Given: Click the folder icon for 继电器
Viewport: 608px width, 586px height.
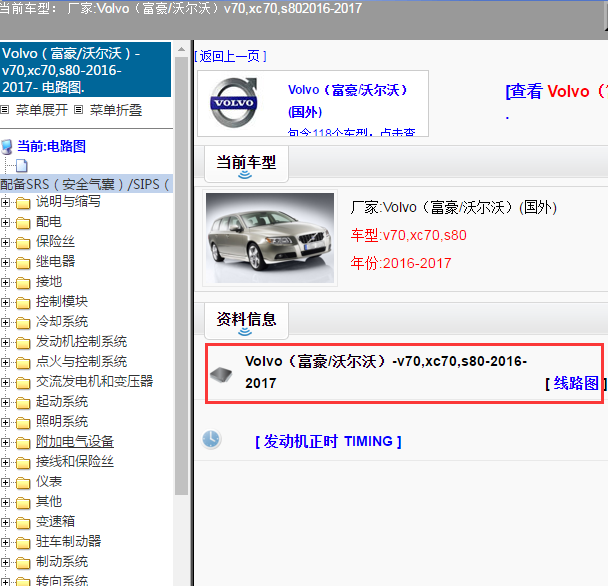Looking at the screenshot, I should pyautogui.click(x=23, y=263).
